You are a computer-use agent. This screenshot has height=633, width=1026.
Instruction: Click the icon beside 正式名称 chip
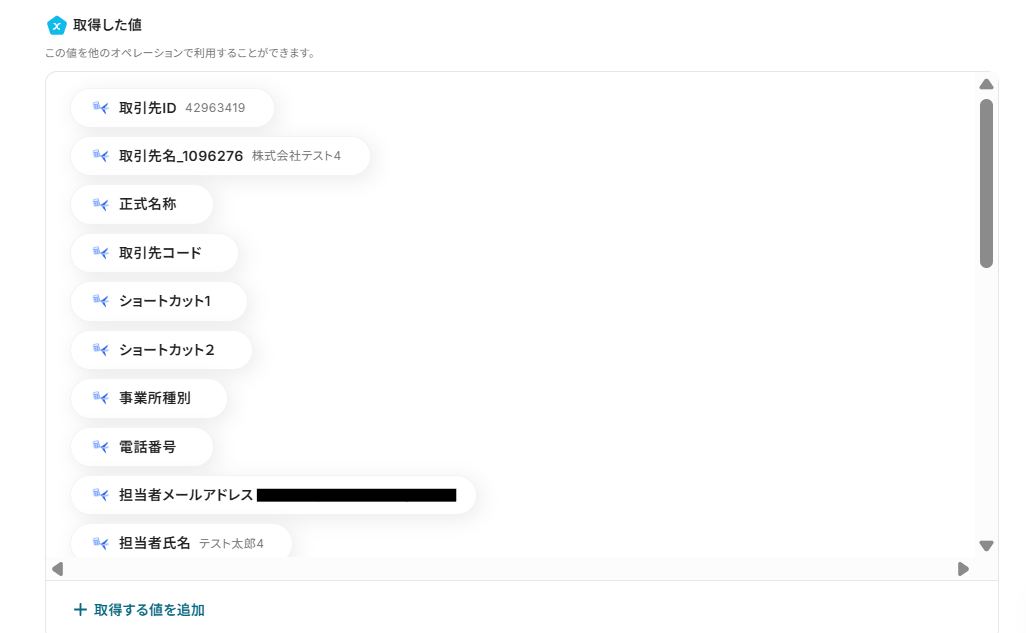point(100,204)
